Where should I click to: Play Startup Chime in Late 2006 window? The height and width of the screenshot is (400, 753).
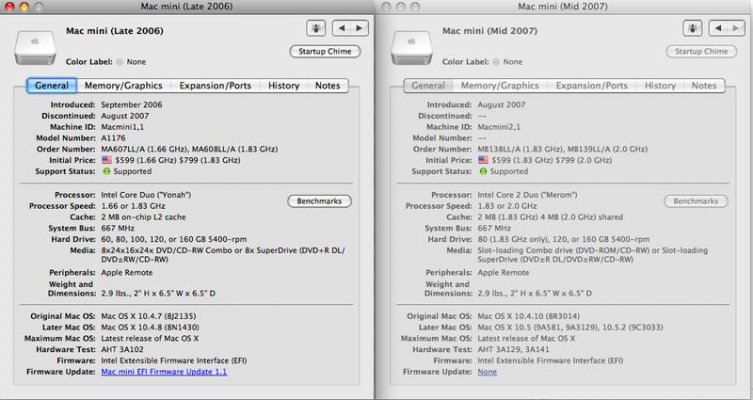(x=325, y=51)
